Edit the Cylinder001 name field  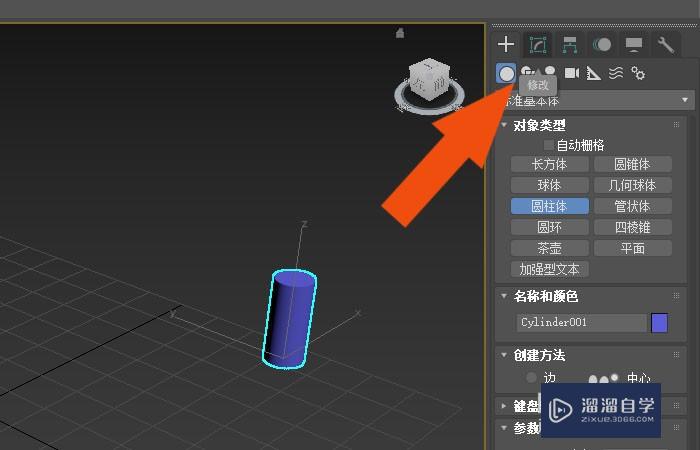point(581,322)
